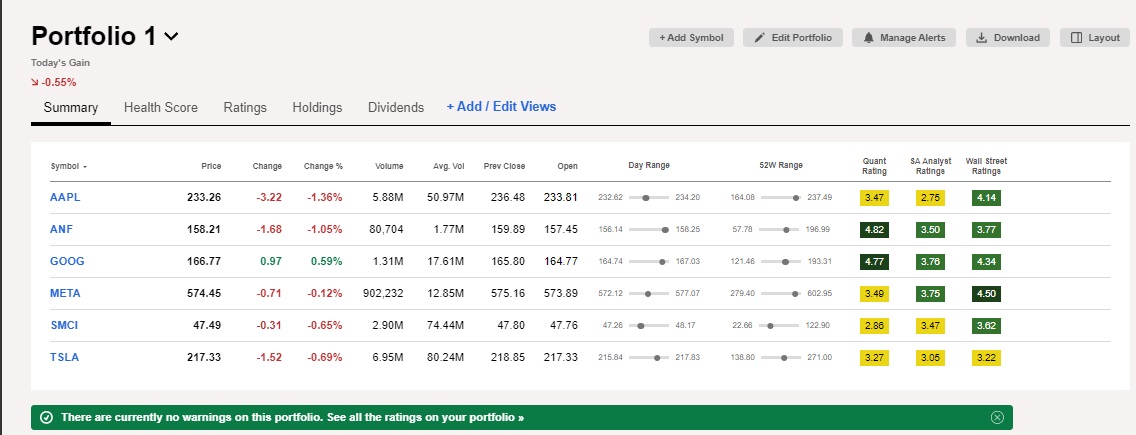Viewport: 1136px width, 435px height.
Task: Click the Avg. Vol column header
Action: (x=448, y=166)
